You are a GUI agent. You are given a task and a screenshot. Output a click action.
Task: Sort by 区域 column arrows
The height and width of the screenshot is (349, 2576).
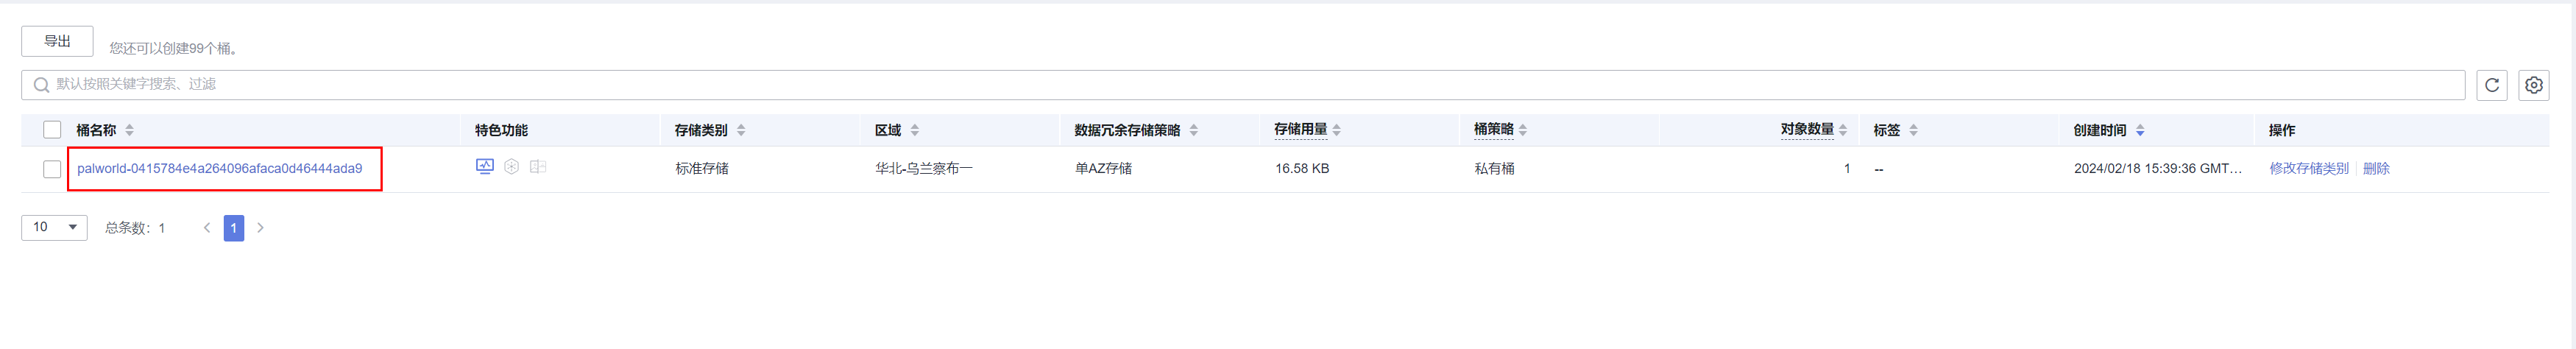915,130
